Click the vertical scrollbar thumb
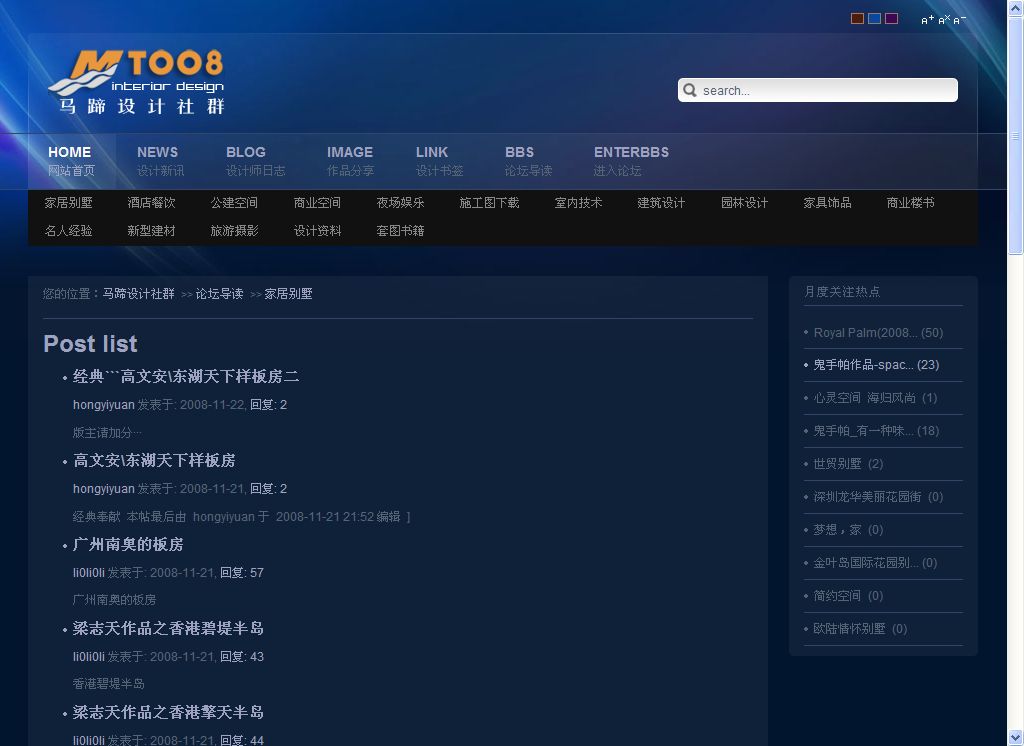The width and height of the screenshot is (1024, 746). 1016,135
